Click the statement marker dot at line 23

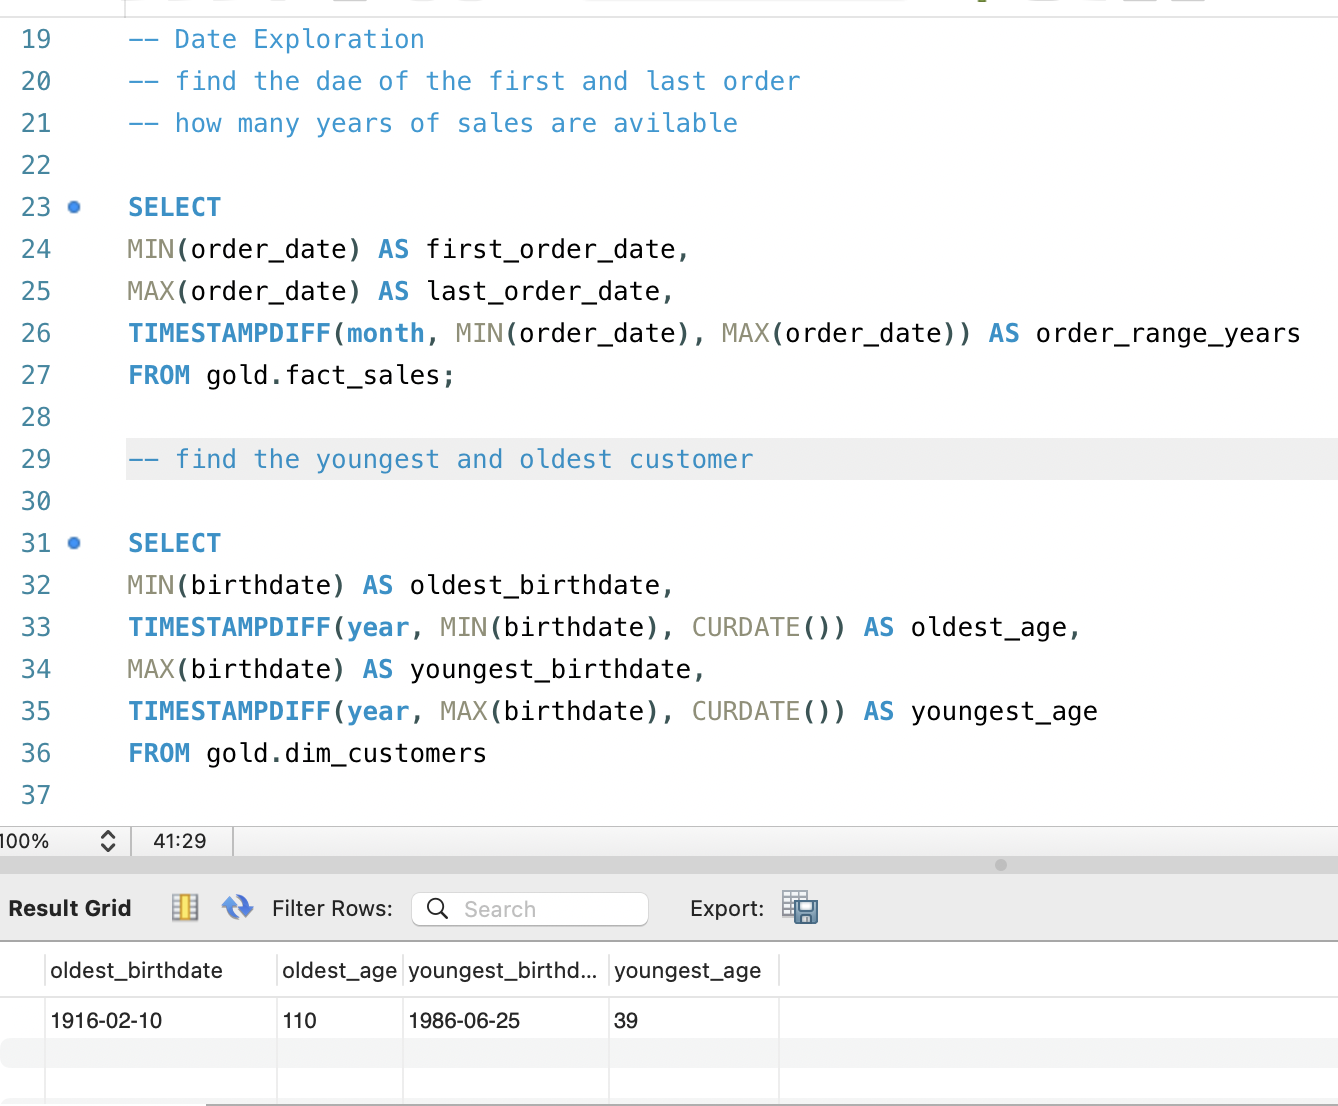pos(74,207)
